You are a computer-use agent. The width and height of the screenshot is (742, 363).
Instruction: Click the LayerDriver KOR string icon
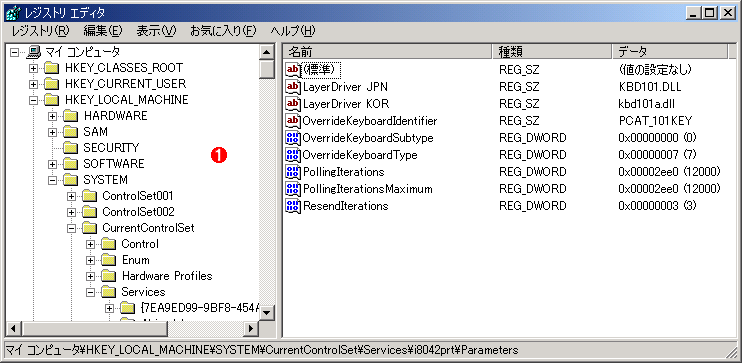(293, 104)
